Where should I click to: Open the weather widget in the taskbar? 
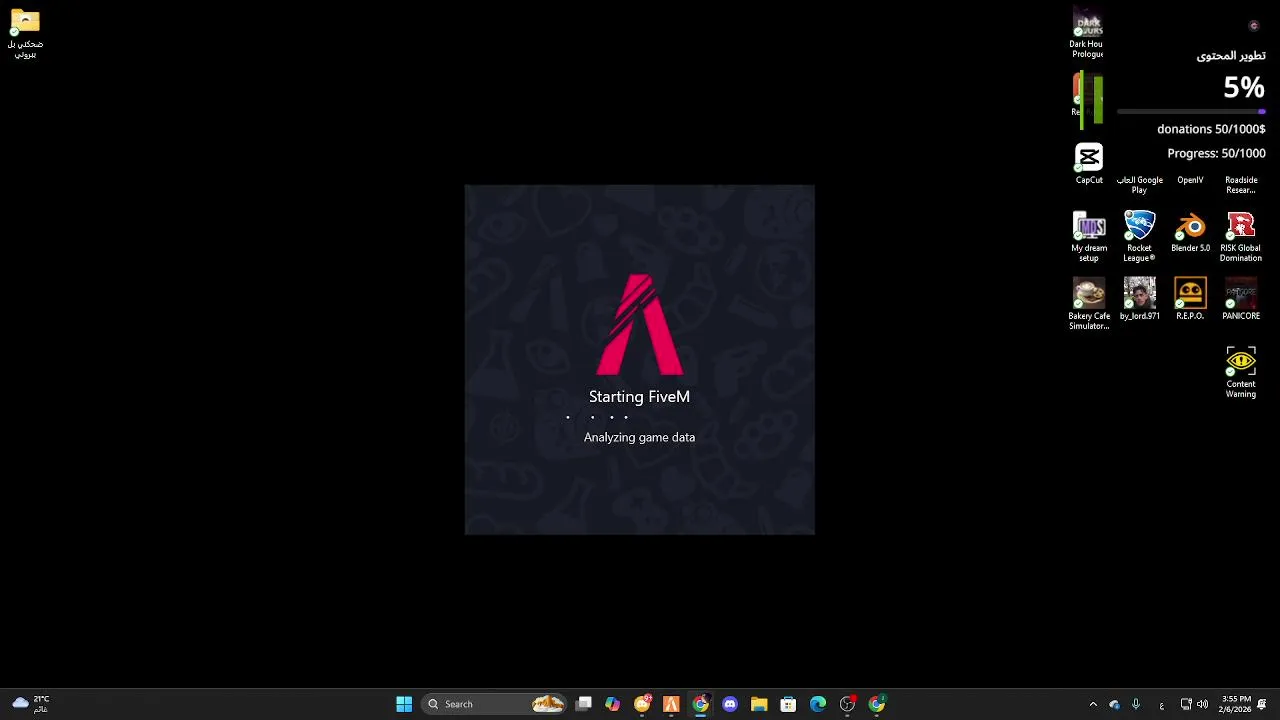[30, 704]
